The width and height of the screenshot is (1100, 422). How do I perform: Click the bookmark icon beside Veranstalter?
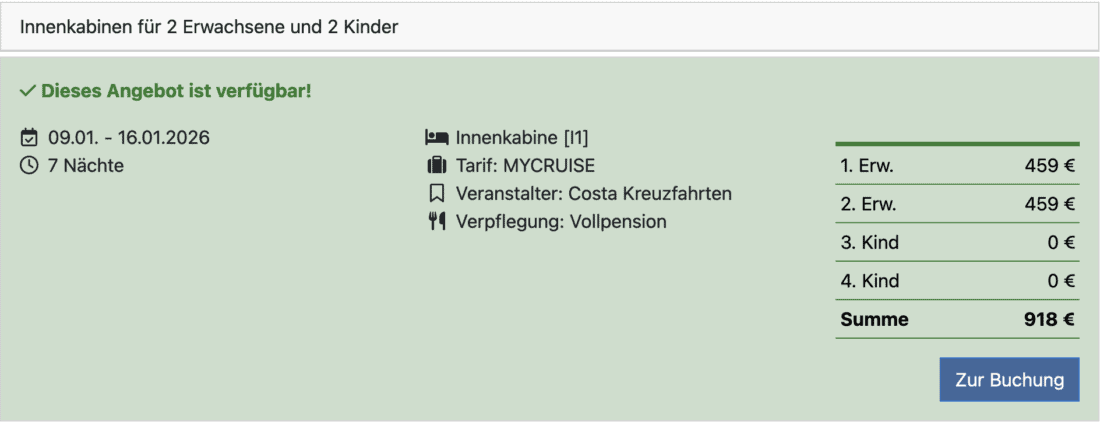(436, 194)
